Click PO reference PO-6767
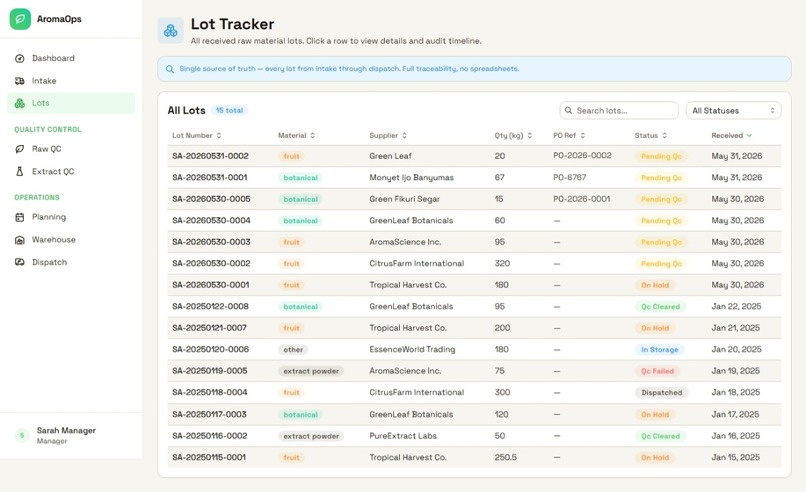806x492 pixels. [570, 177]
